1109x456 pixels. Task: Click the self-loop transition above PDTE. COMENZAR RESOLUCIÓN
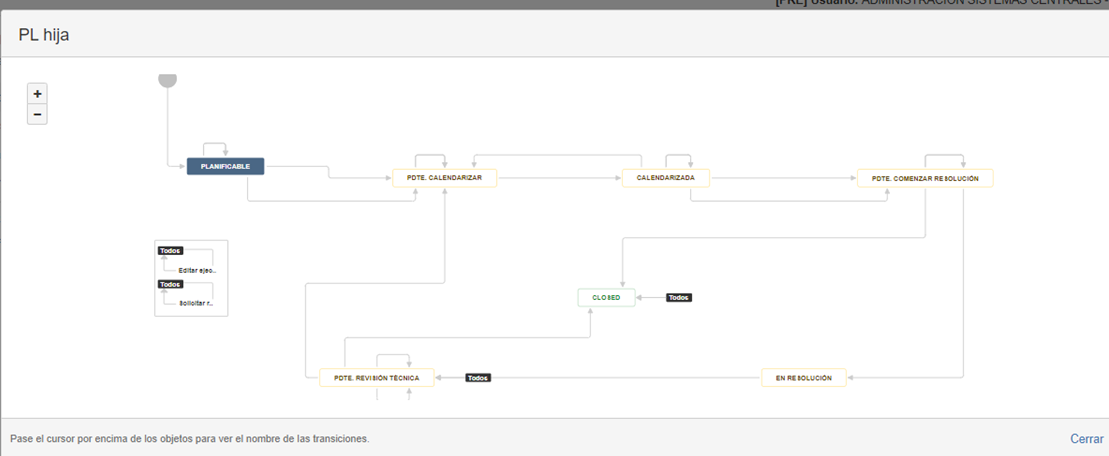pyautogui.click(x=944, y=156)
